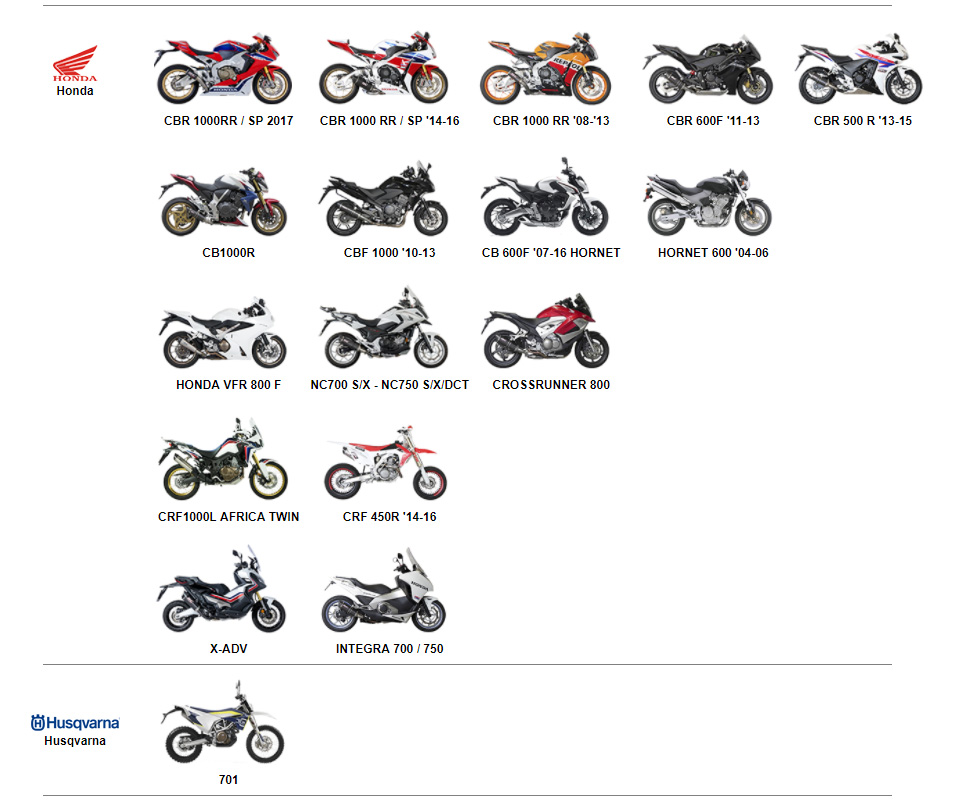Screen dimensions: 960x810
Task: Click the 'X-ADV' text label
Action: click(x=228, y=648)
